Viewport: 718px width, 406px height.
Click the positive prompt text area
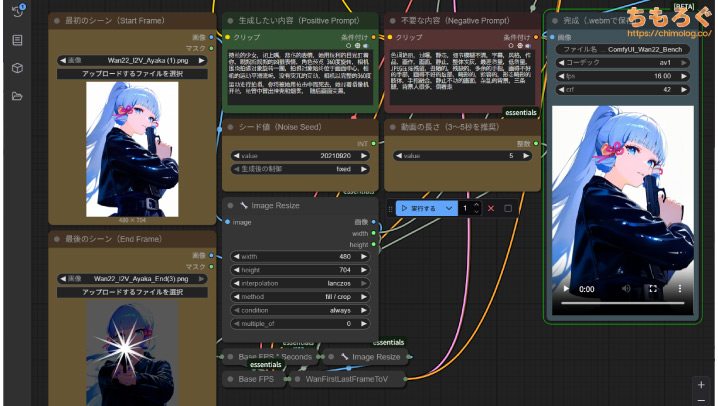click(300, 78)
